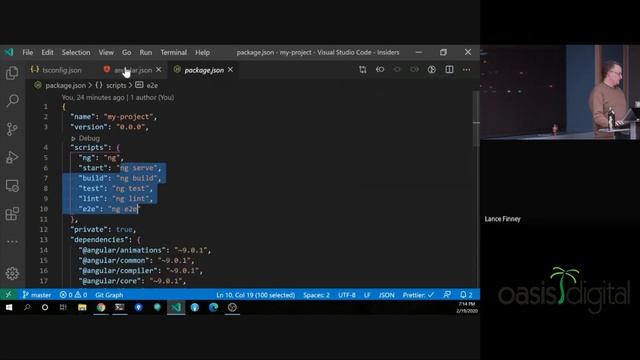Viewport: 640px width, 360px height.
Task: Open the notifications bell in status bar
Action: coord(466,295)
